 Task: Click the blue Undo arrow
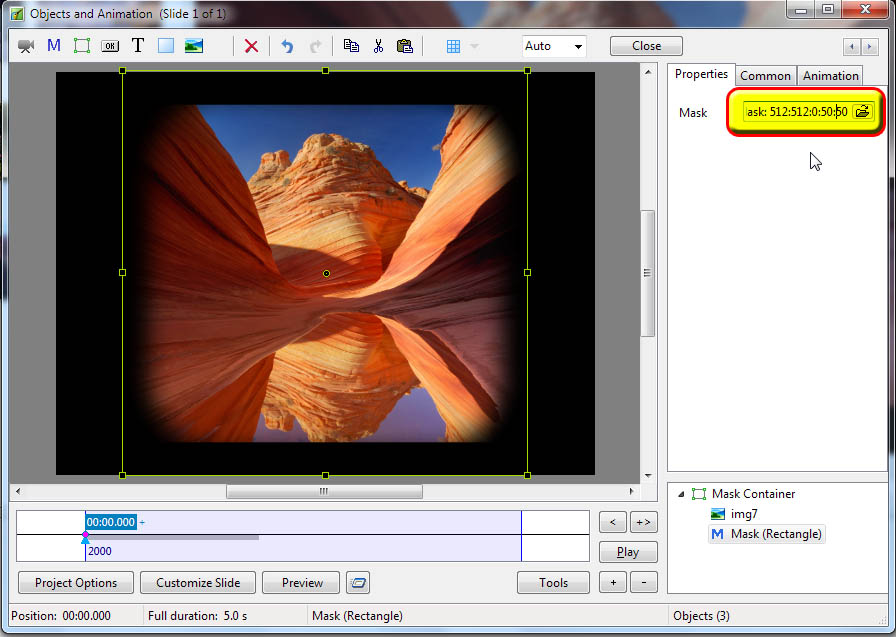pos(287,46)
